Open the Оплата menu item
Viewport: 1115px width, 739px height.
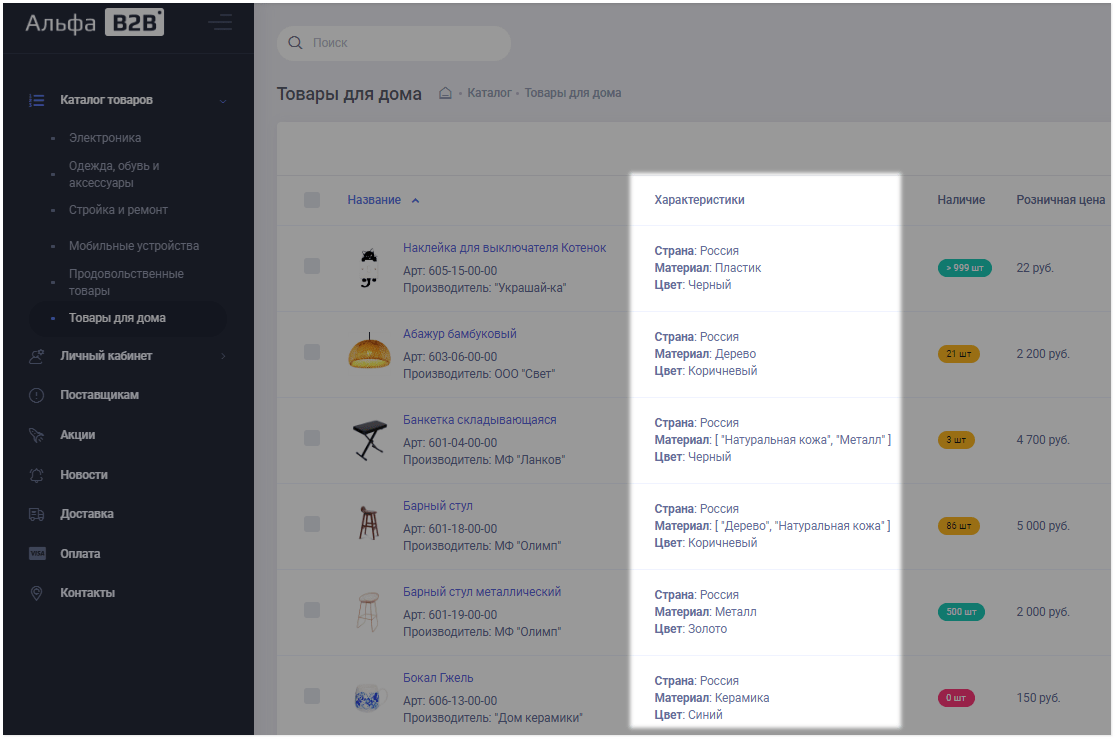pos(80,554)
